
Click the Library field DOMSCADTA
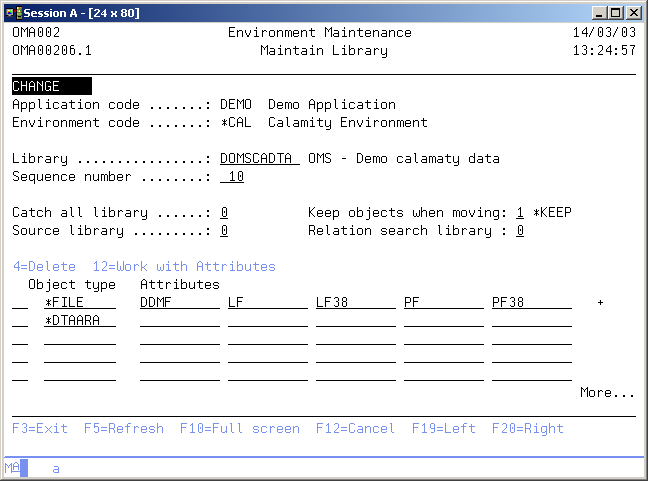tap(259, 159)
